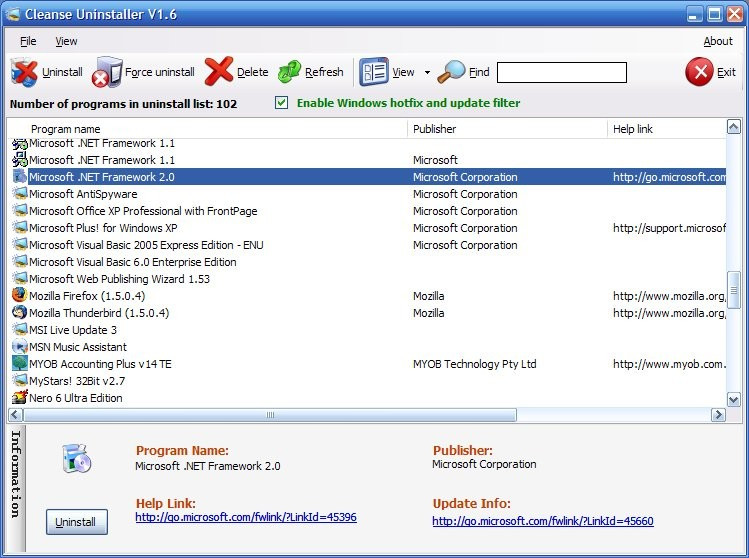Click the green Refresh icon
Image resolution: width=749 pixels, height=558 pixels.
click(x=289, y=72)
